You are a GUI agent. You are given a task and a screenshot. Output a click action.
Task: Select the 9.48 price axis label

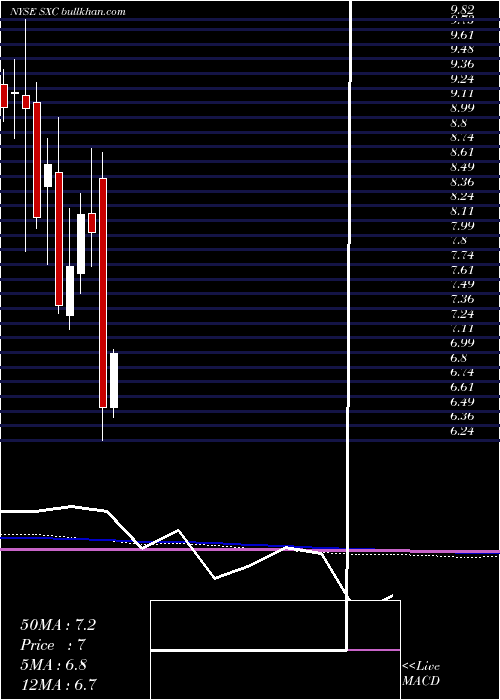pyautogui.click(x=462, y=49)
